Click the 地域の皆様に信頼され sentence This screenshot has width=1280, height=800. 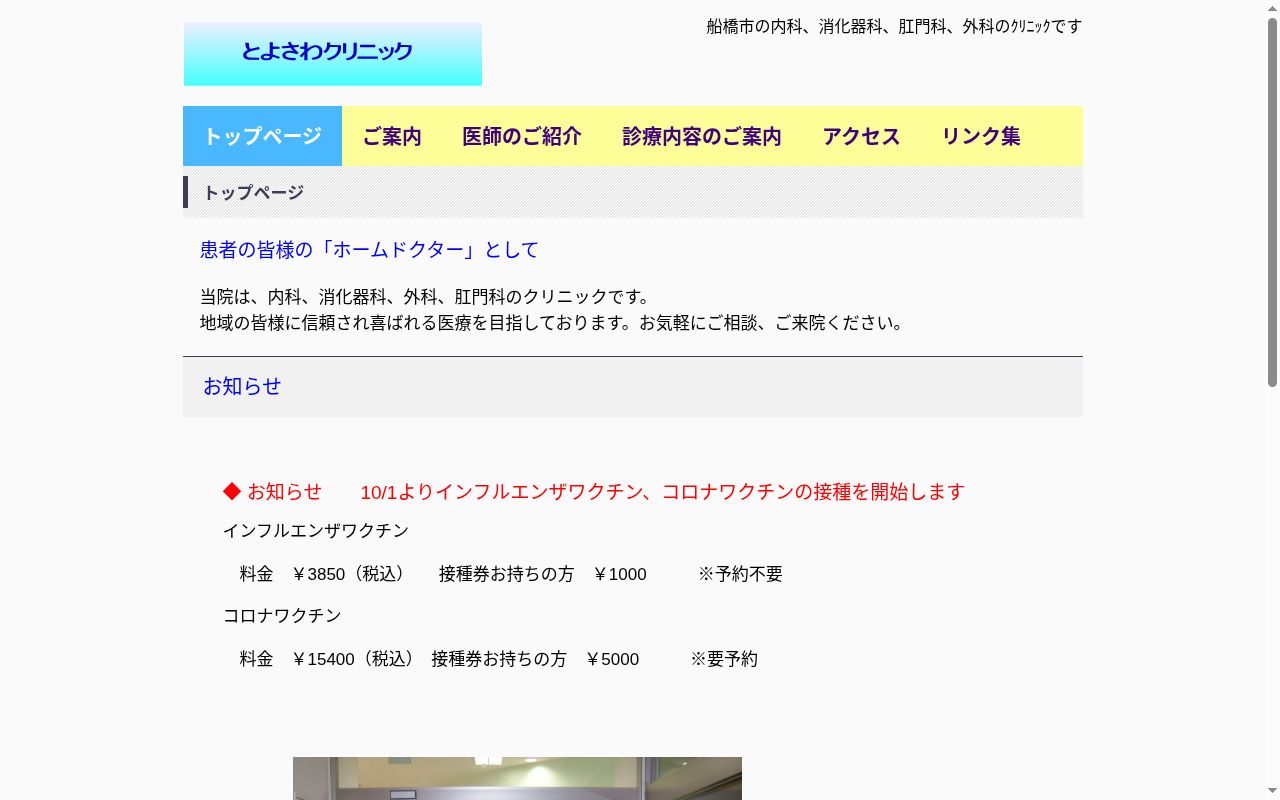click(551, 323)
